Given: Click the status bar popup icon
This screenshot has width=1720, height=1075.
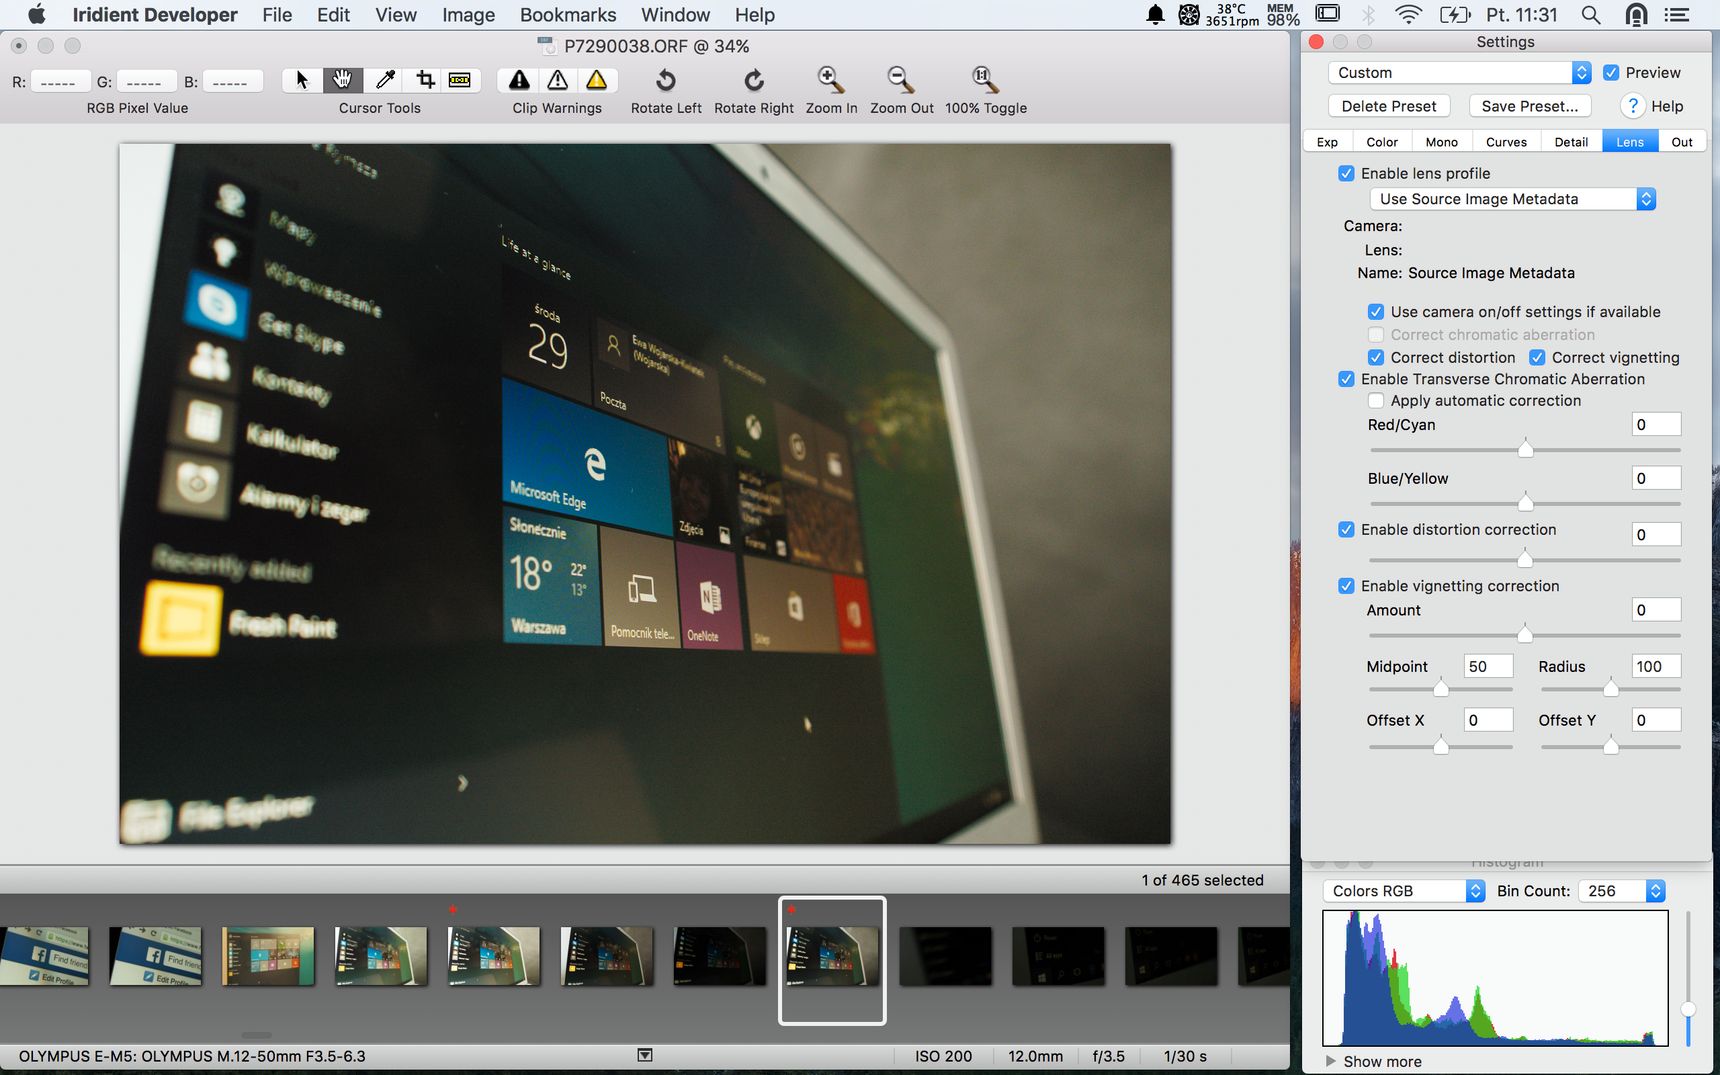Looking at the screenshot, I should [645, 1055].
